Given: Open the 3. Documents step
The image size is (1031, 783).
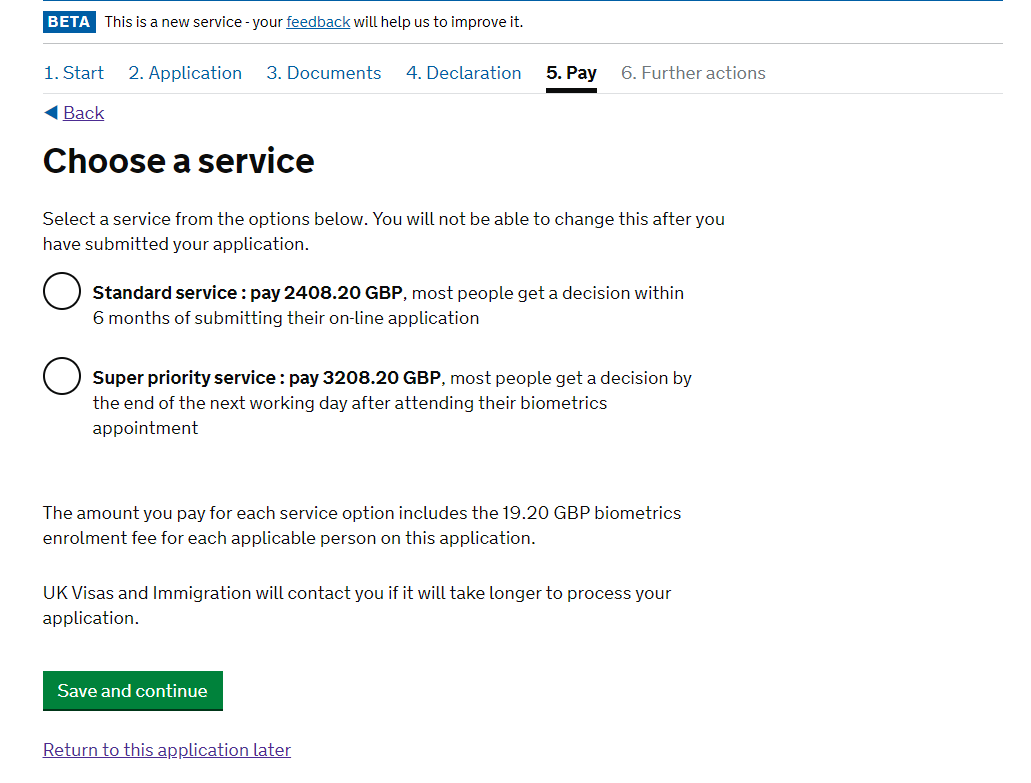Looking at the screenshot, I should [x=324, y=73].
